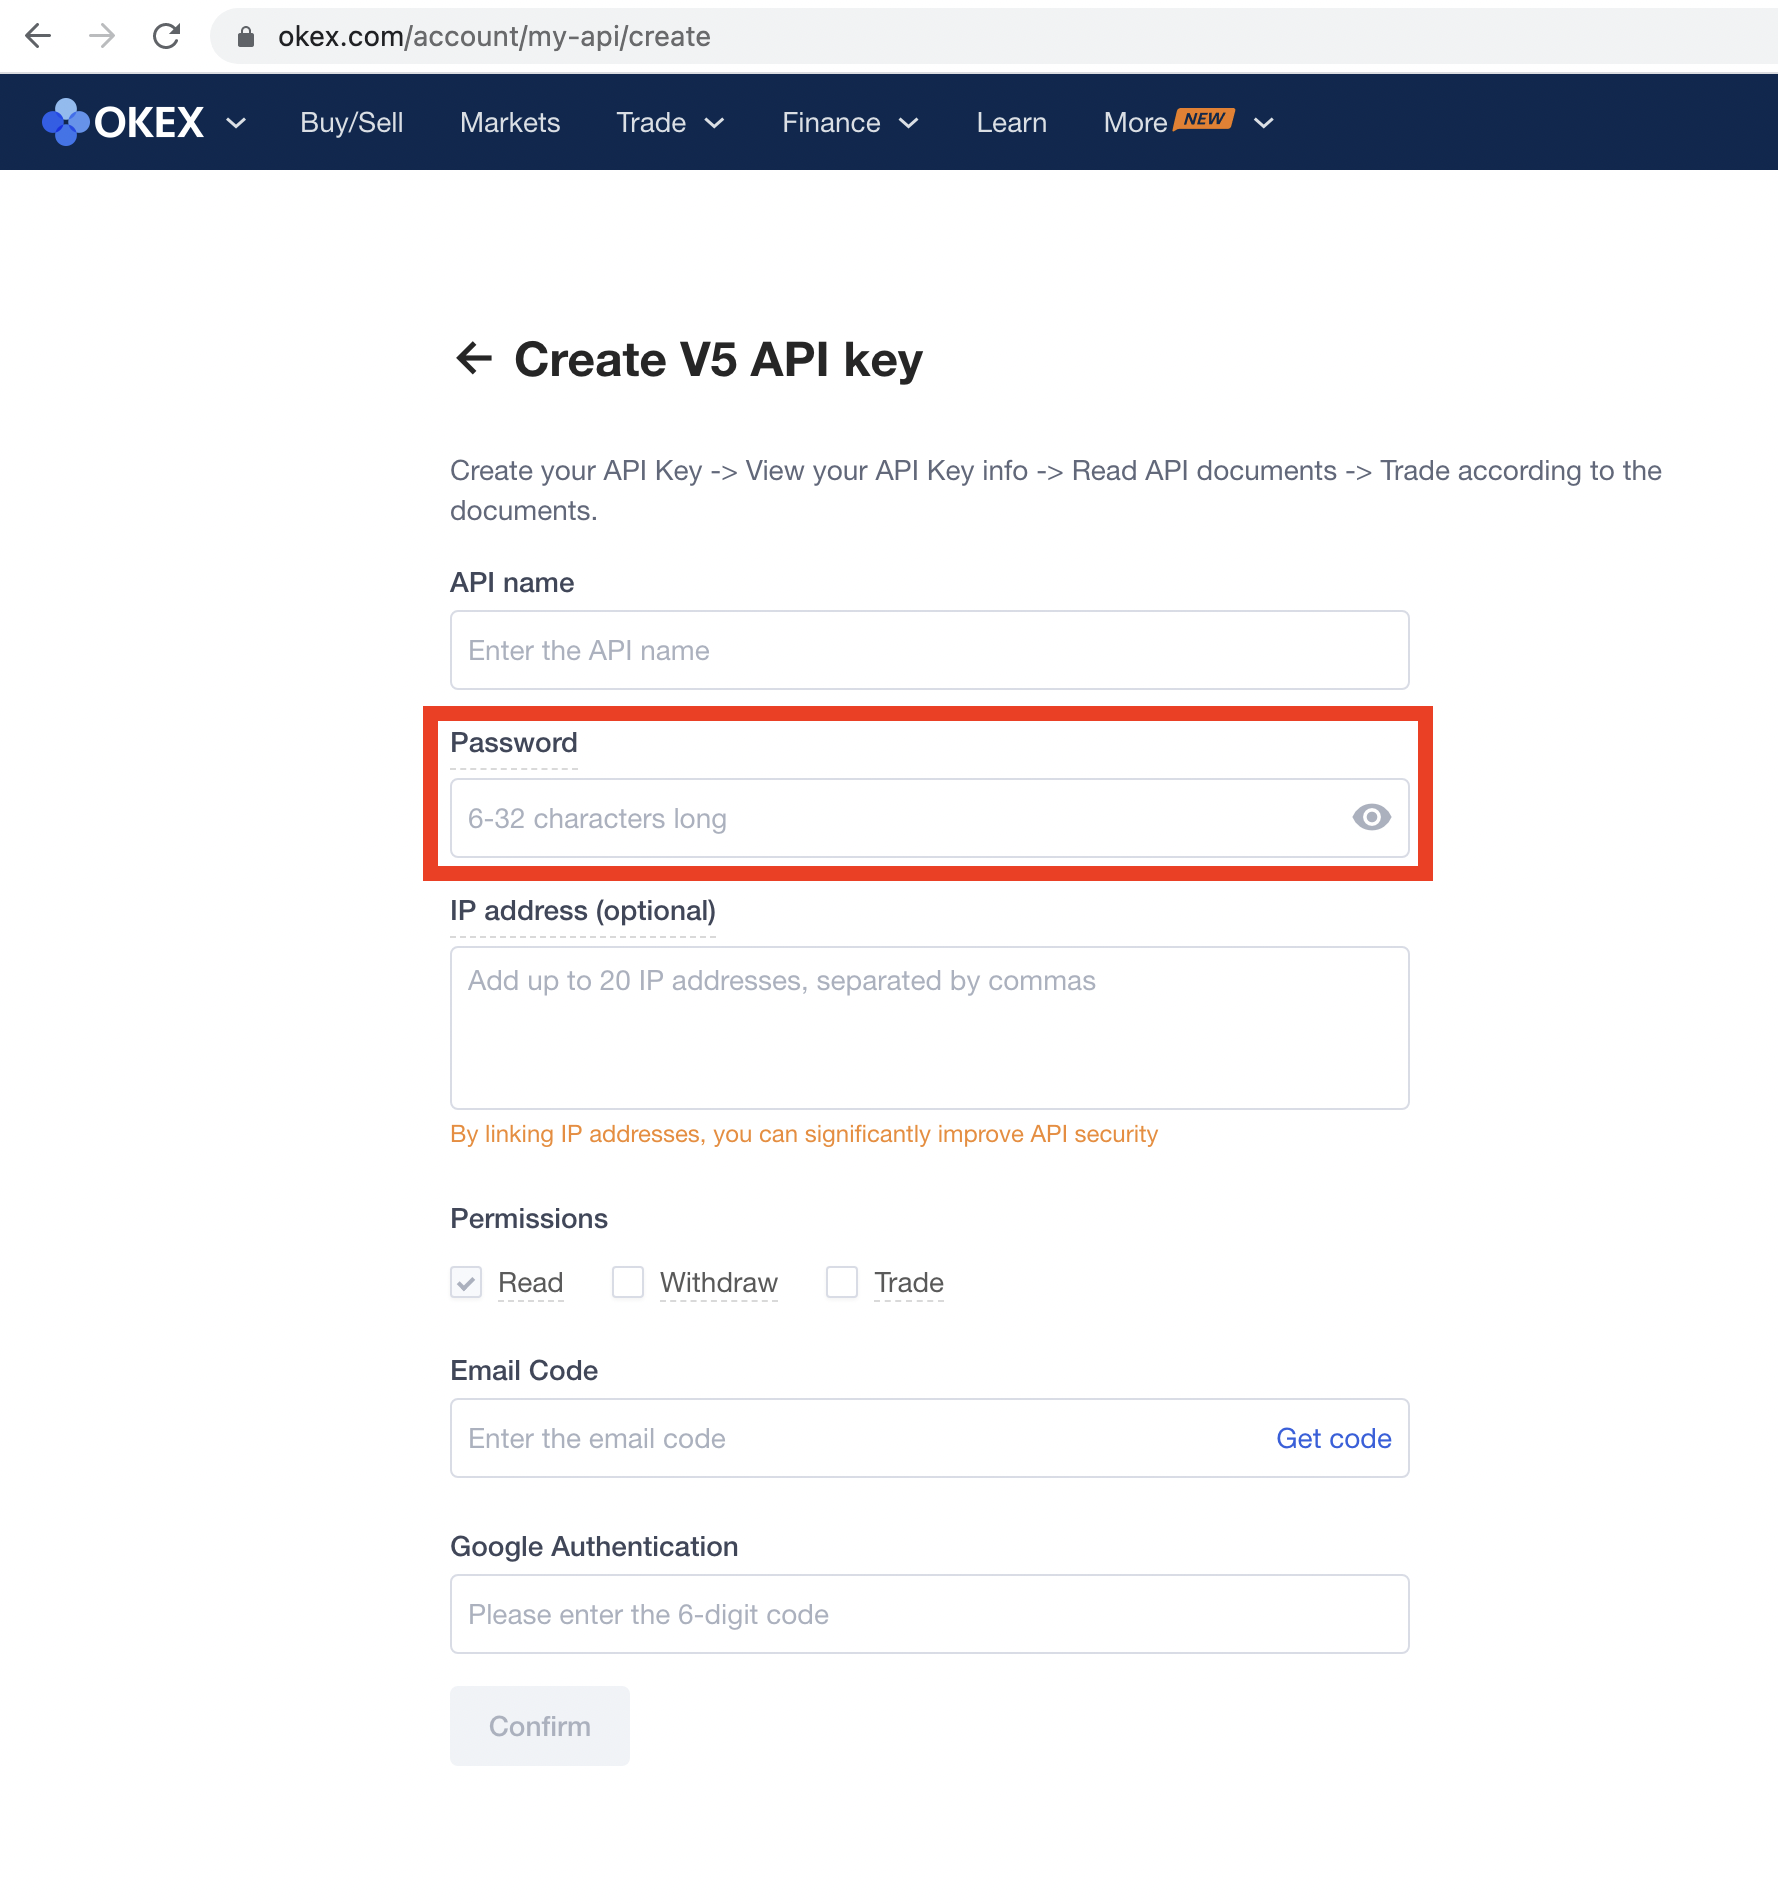This screenshot has height=1904, width=1778.
Task: Open the Learn menu
Action: 1011,122
